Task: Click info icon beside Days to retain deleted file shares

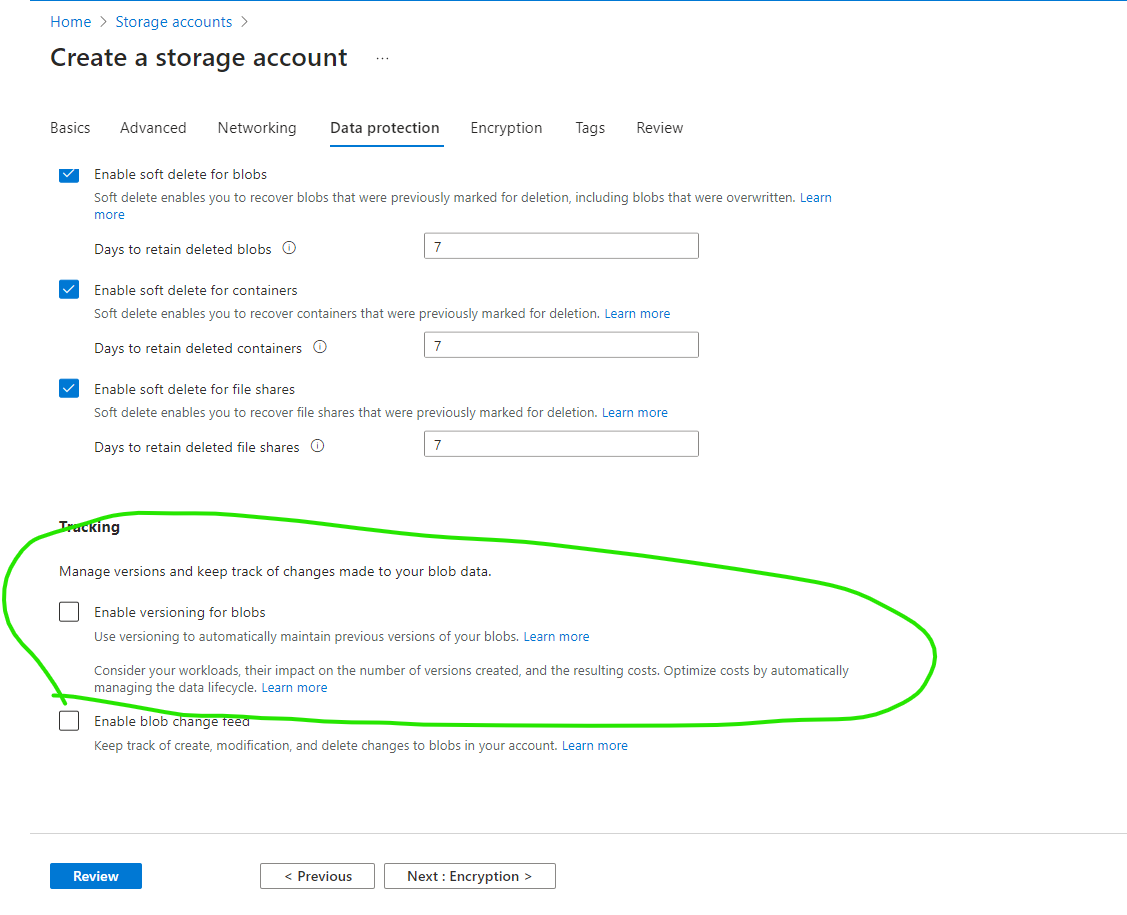Action: pos(317,446)
